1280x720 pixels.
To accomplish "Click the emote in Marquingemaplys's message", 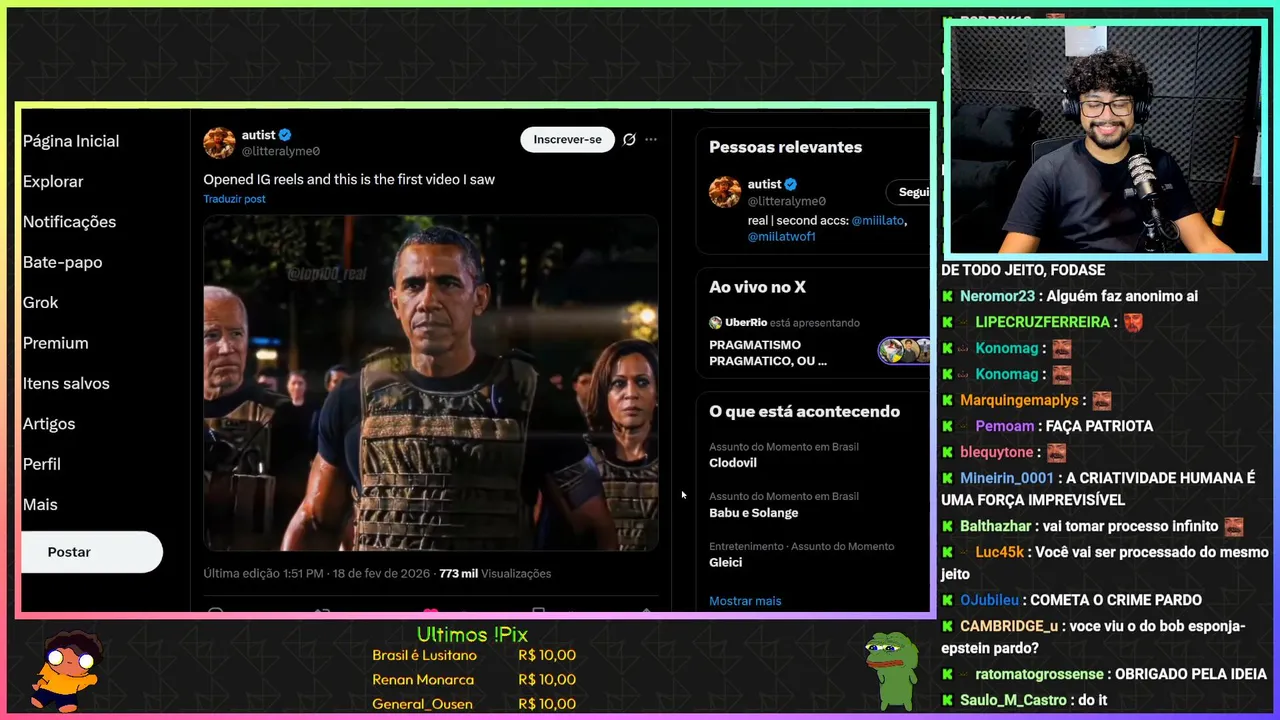I will point(1101,400).
